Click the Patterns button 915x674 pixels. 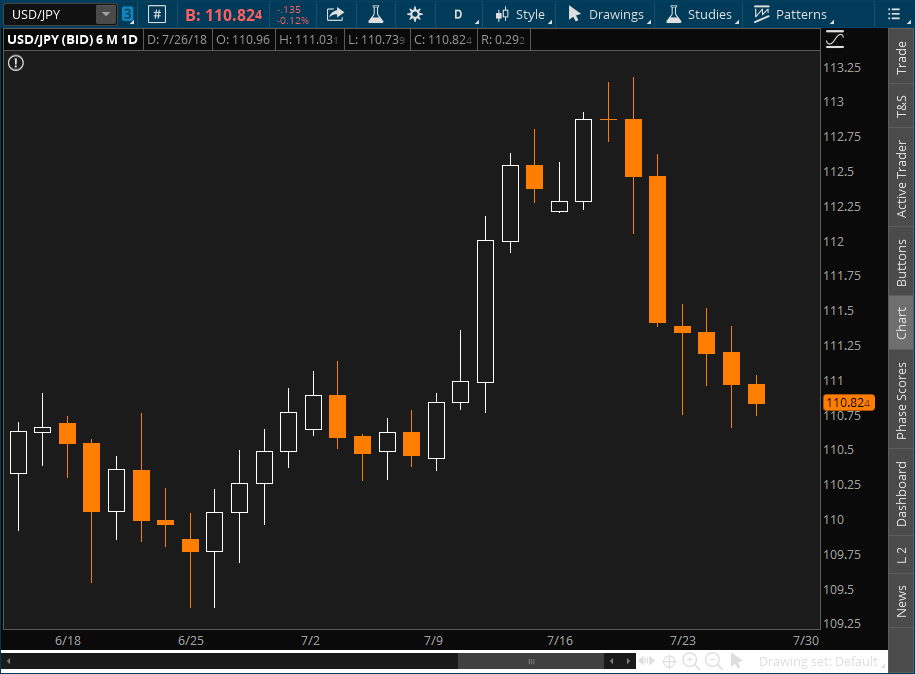pos(791,14)
